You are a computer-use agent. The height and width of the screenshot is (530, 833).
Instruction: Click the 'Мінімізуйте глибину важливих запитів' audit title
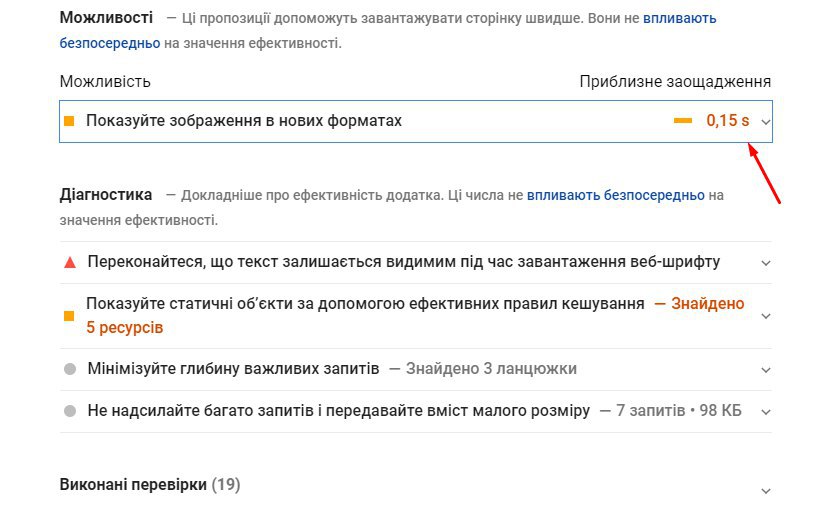(233, 369)
